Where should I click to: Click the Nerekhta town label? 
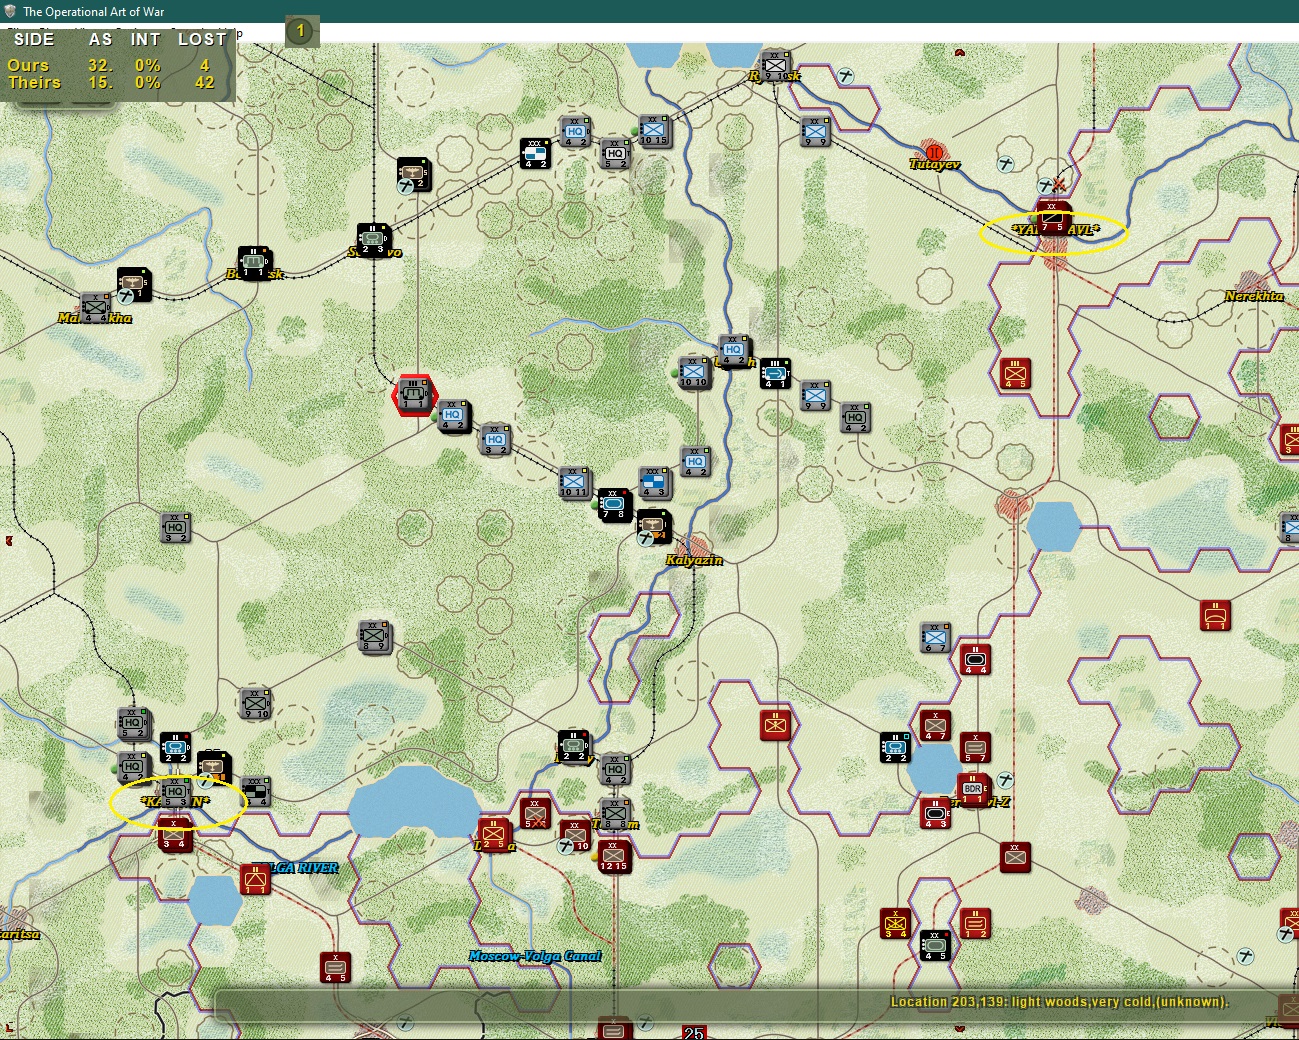point(1254,296)
